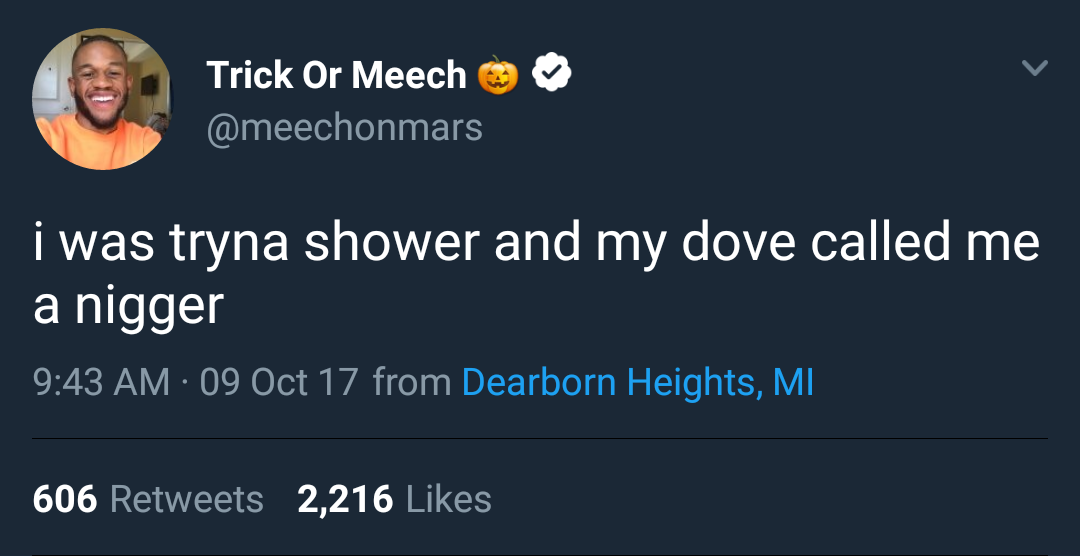Click the number 606 count

coord(65,498)
